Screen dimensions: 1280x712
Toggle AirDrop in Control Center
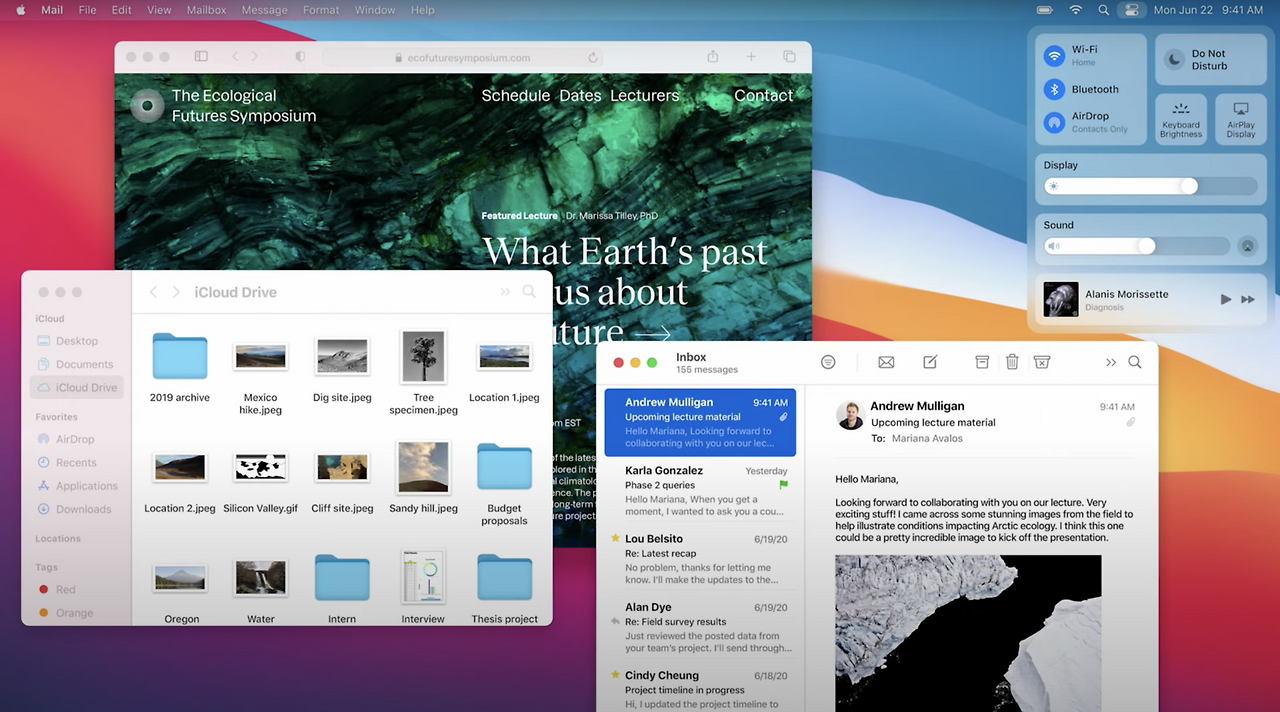point(1054,122)
